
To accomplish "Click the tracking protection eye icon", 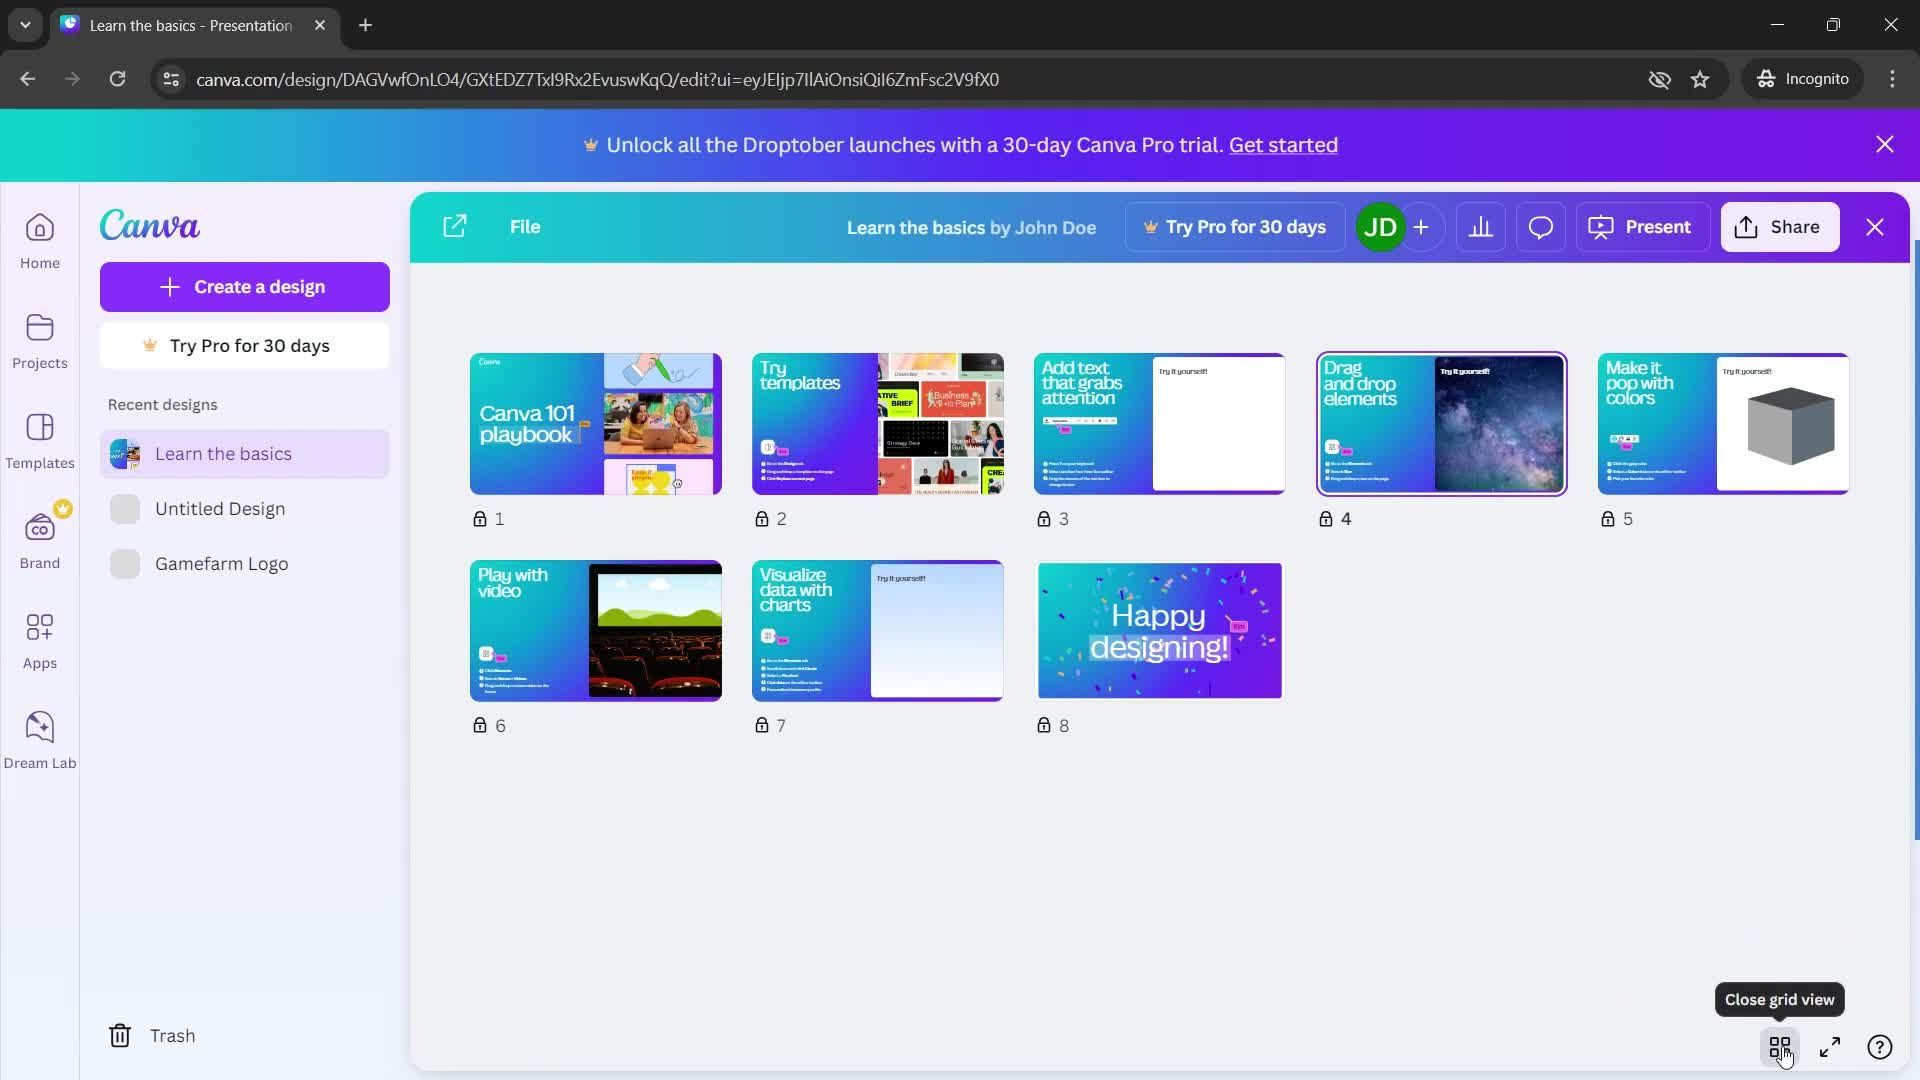I will (x=1659, y=79).
